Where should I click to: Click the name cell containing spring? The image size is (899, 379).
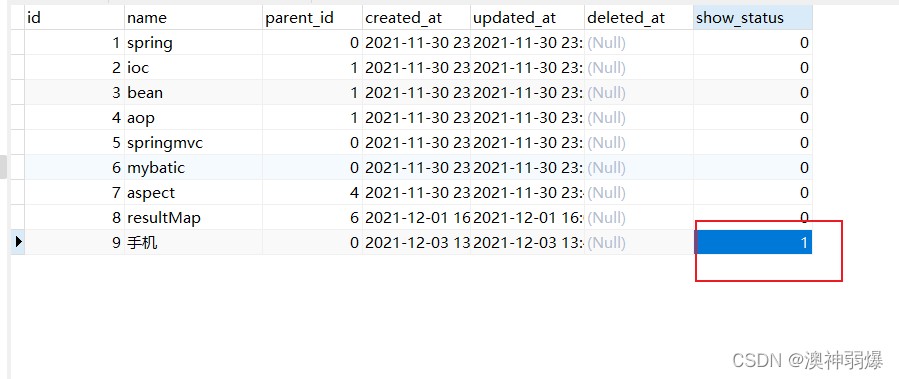193,43
